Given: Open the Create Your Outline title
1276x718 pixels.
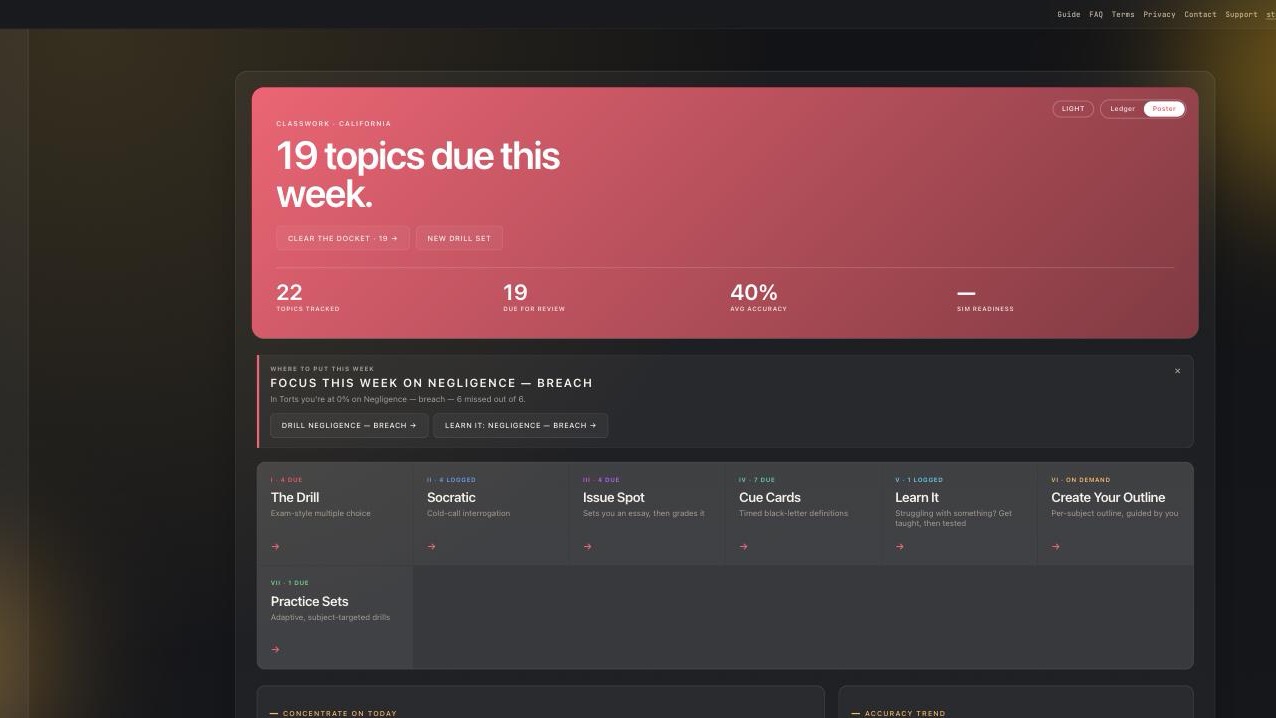Looking at the screenshot, I should click(x=1108, y=497).
